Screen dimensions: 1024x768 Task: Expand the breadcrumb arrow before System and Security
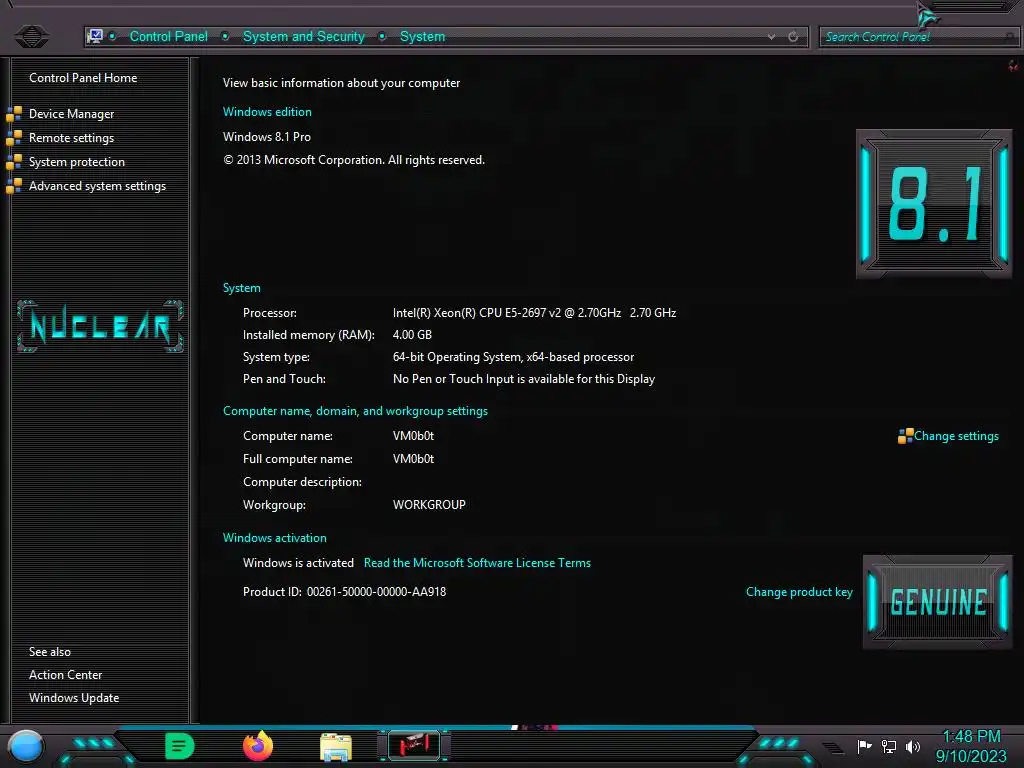click(225, 36)
